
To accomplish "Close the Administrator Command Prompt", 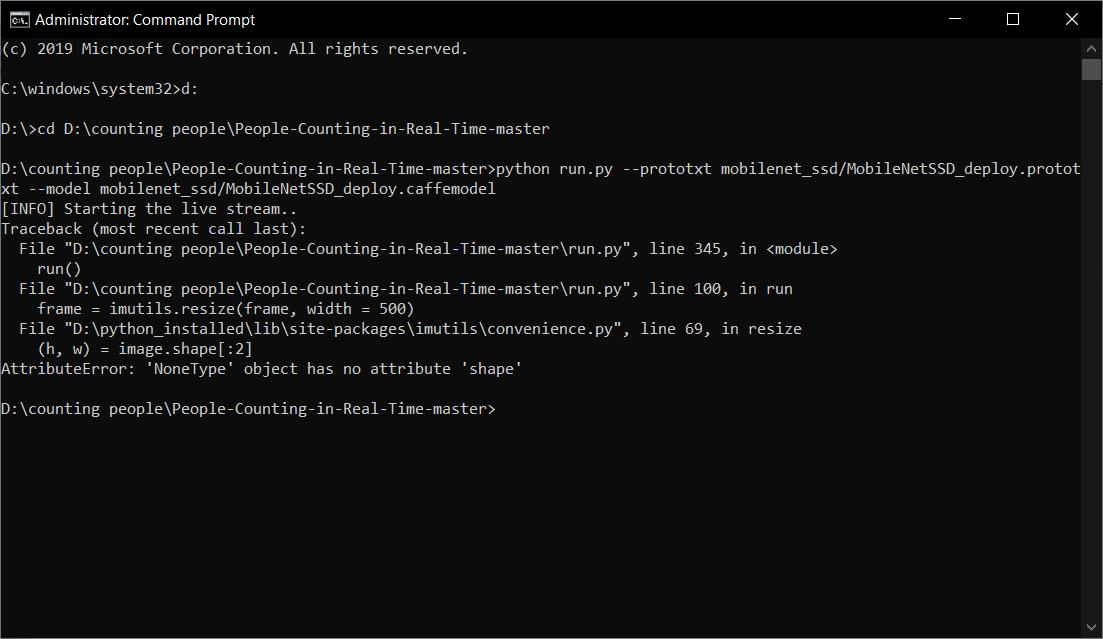I will point(1071,19).
